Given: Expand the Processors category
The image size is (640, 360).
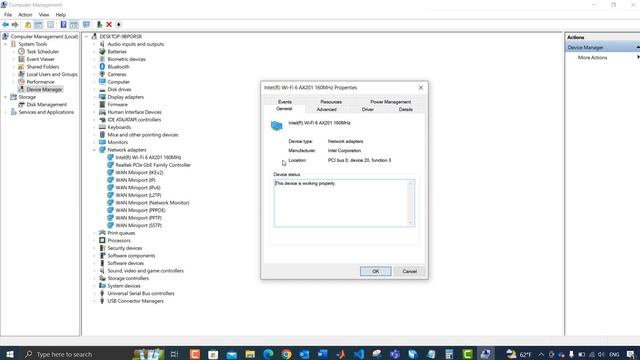Looking at the screenshot, I should click(94, 240).
